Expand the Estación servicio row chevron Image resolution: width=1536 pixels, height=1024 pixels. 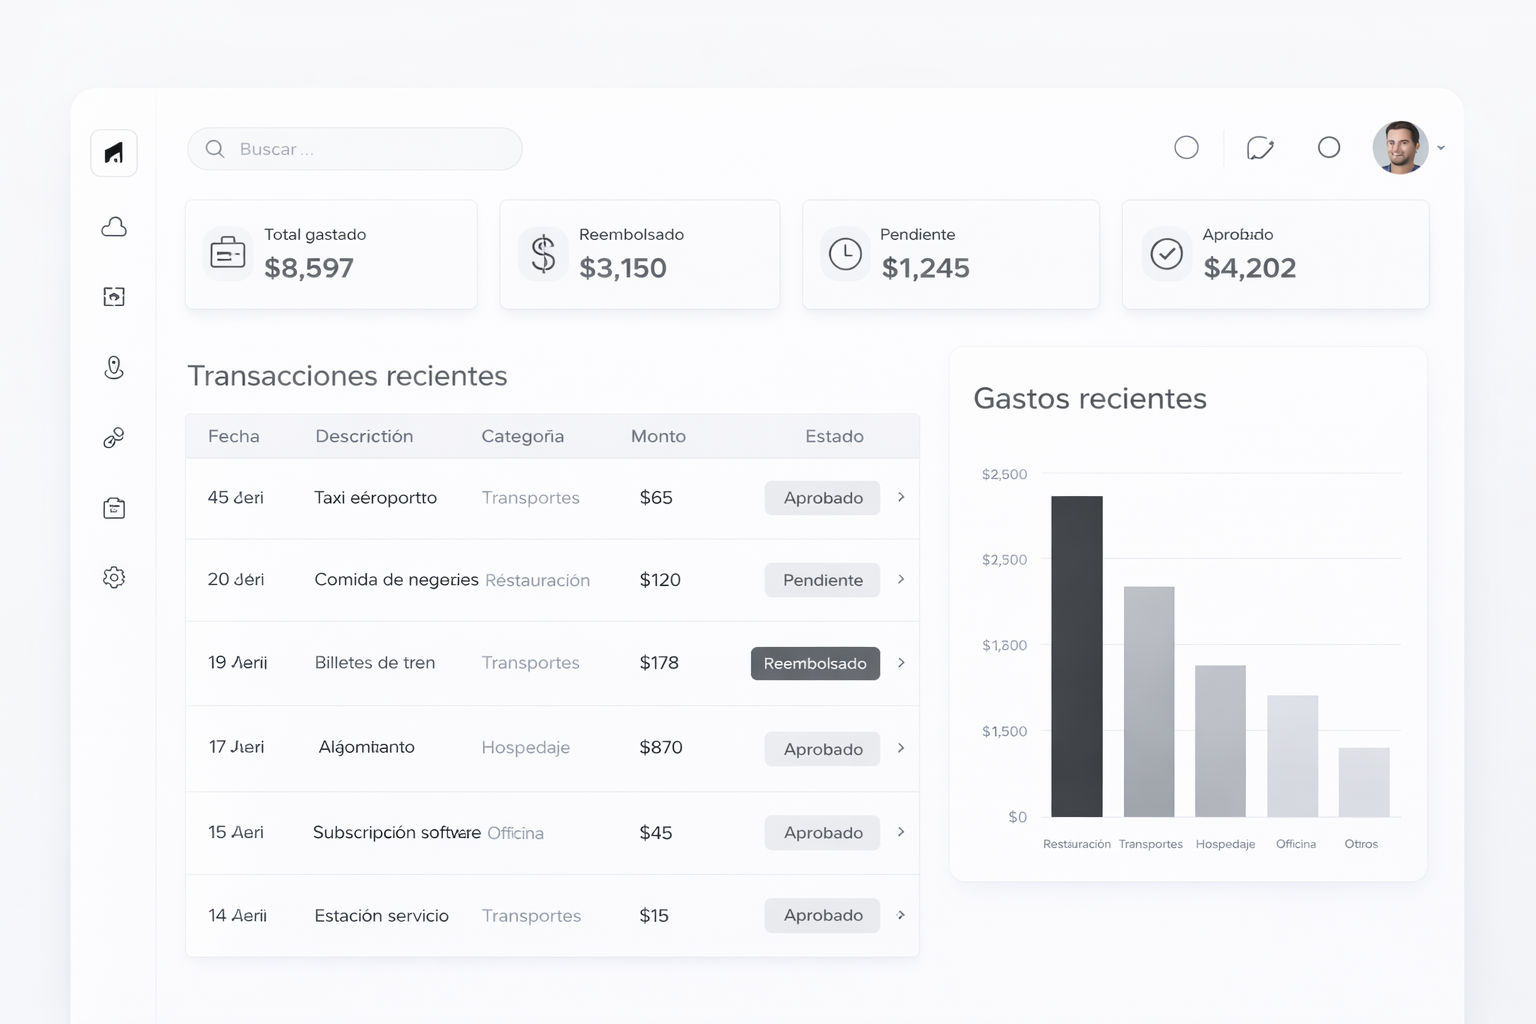click(901, 915)
